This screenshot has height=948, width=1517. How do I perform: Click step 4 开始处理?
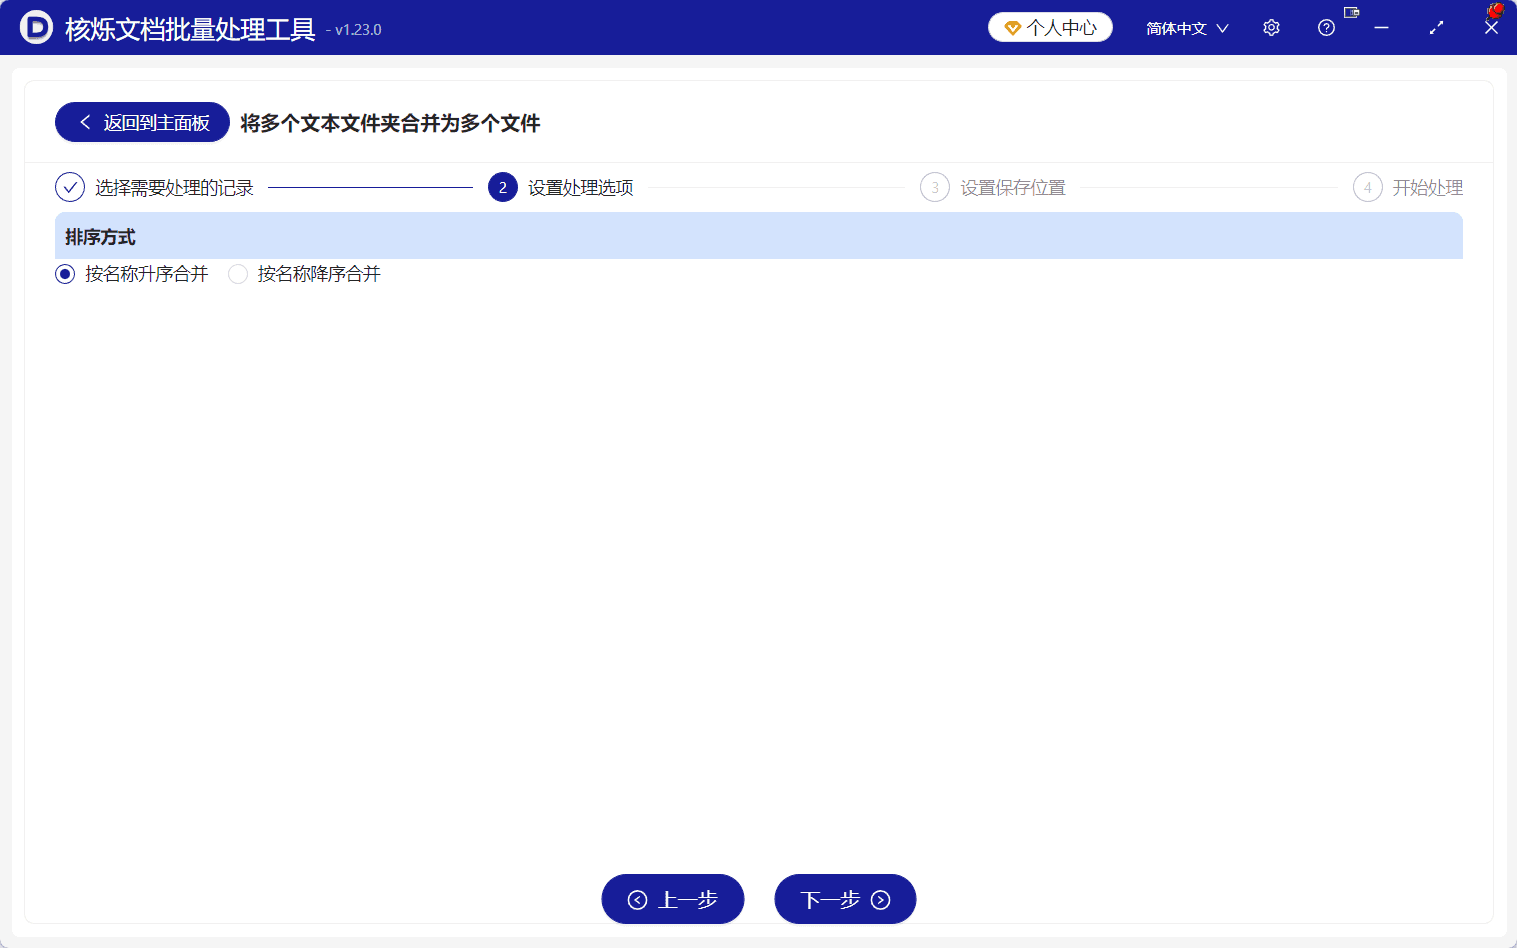click(1408, 187)
